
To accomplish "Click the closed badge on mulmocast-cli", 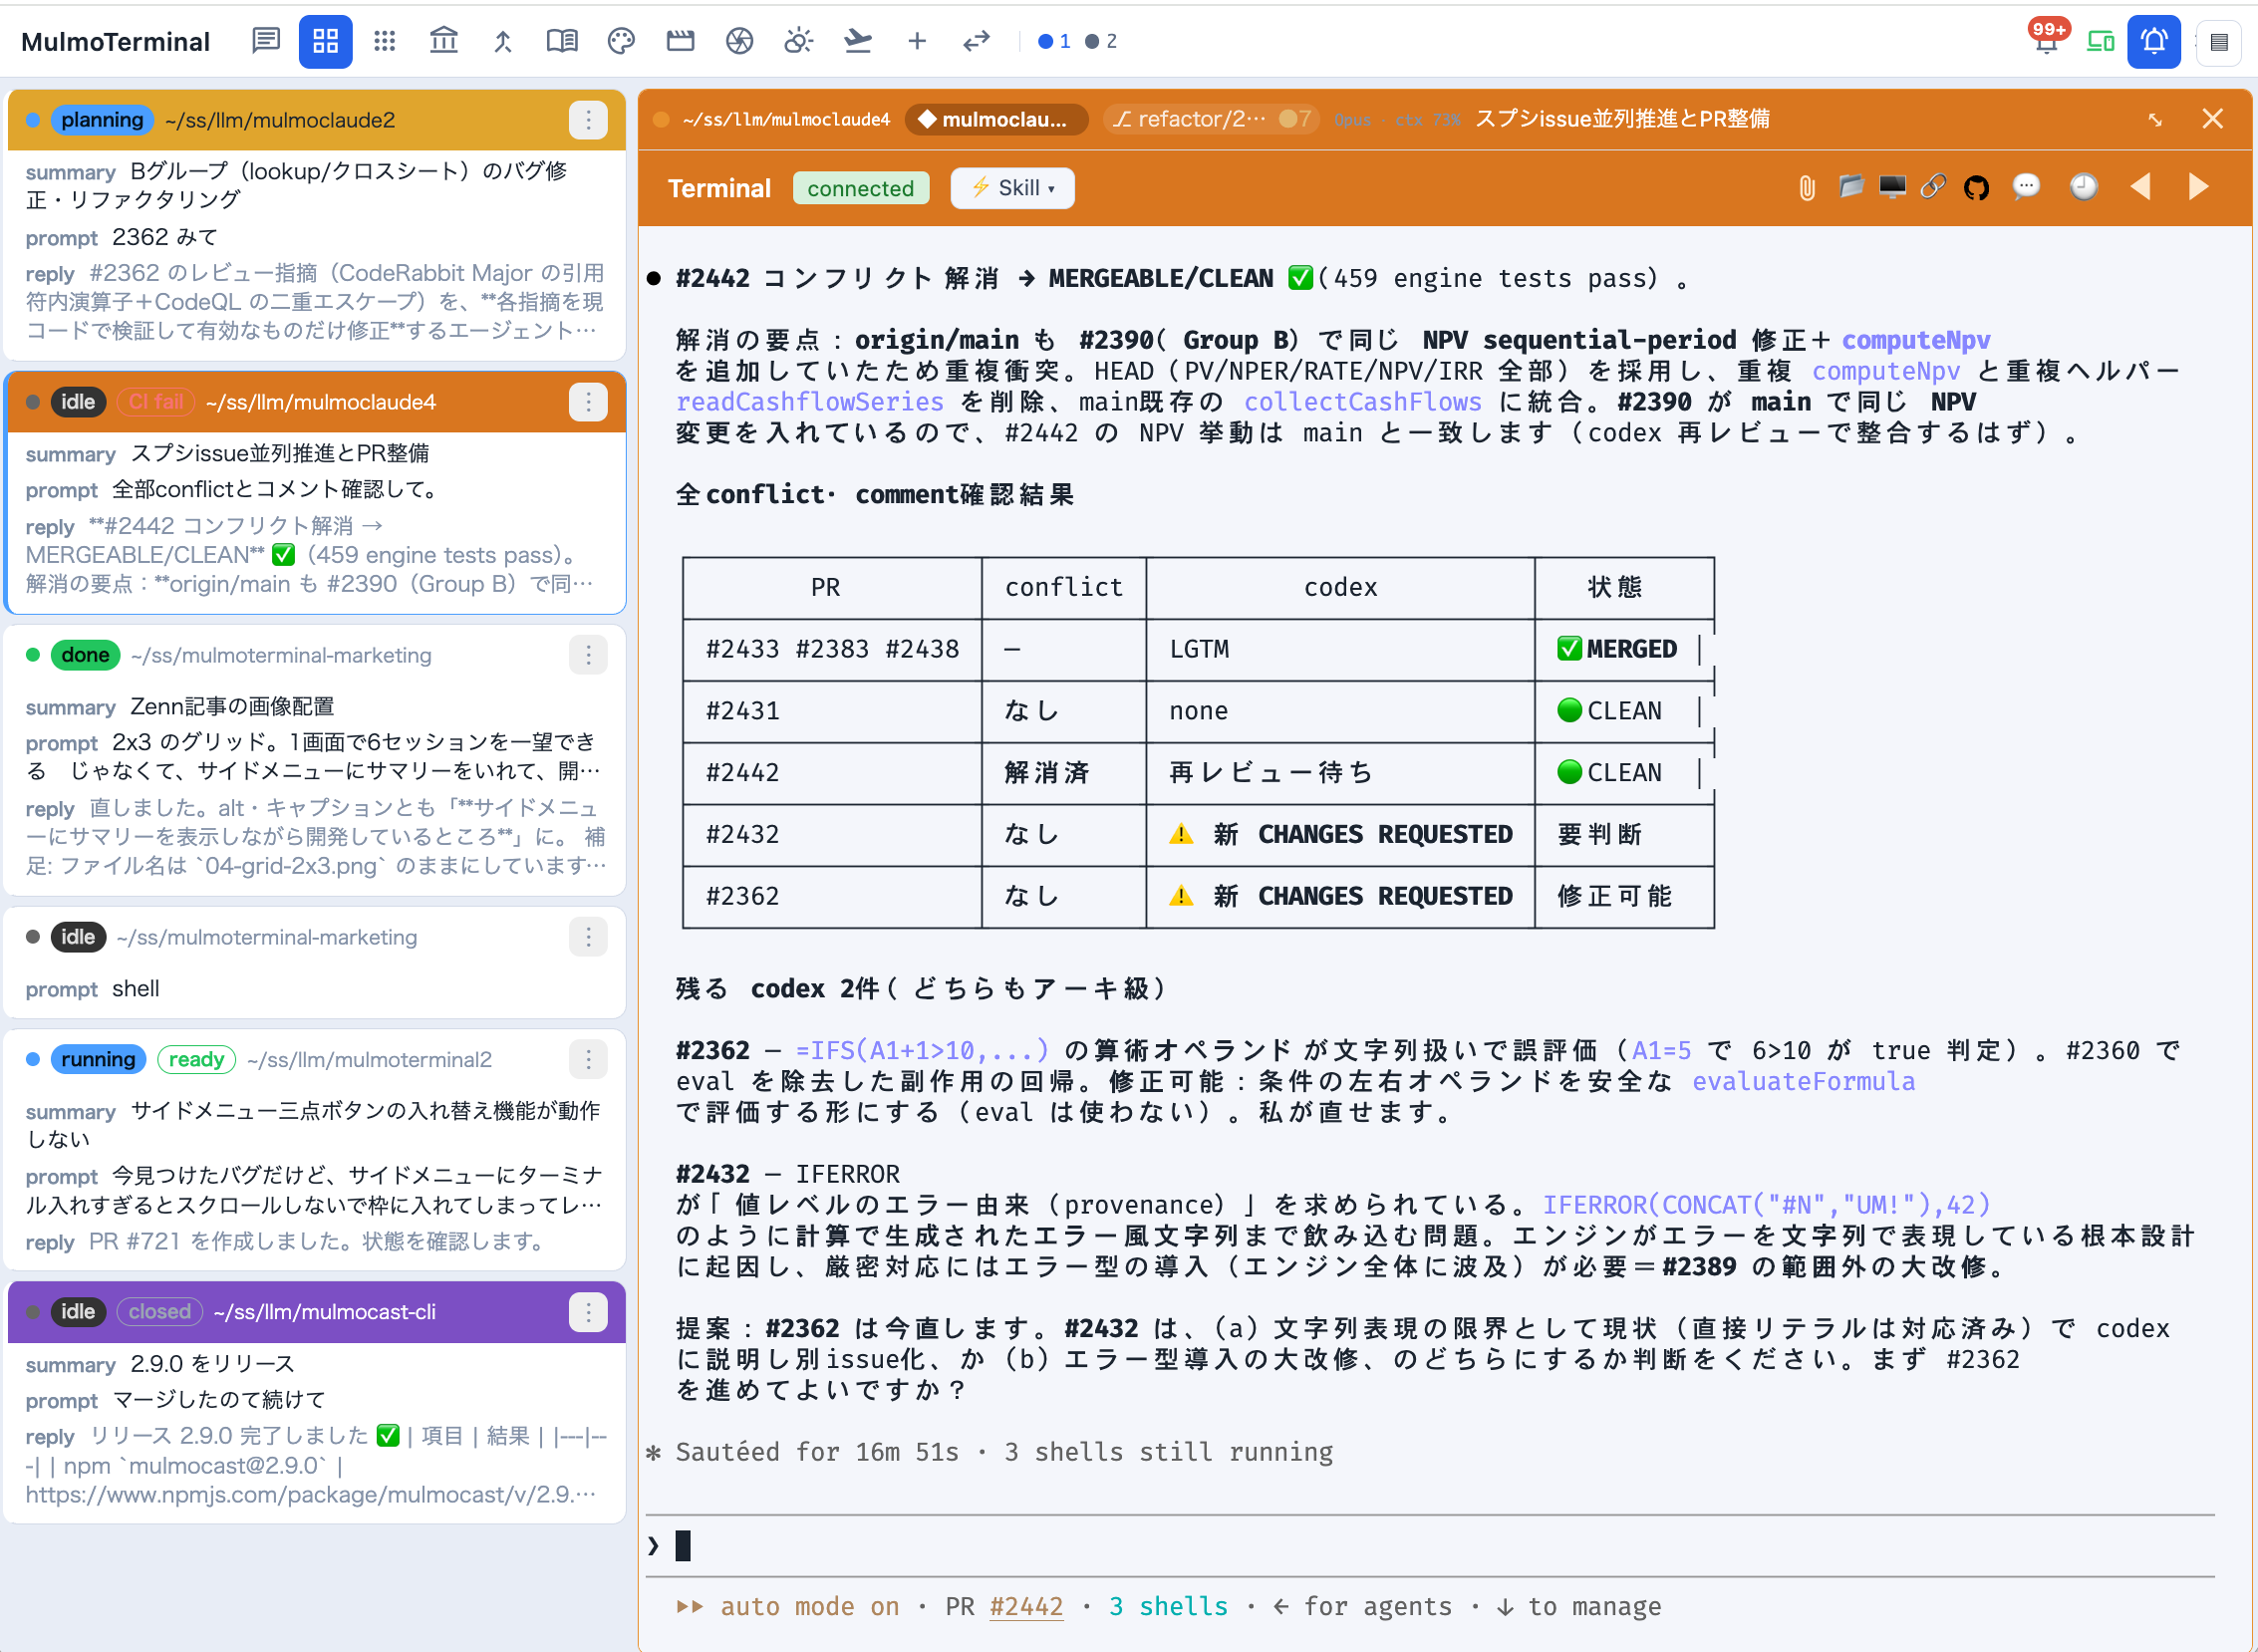I will [159, 1312].
